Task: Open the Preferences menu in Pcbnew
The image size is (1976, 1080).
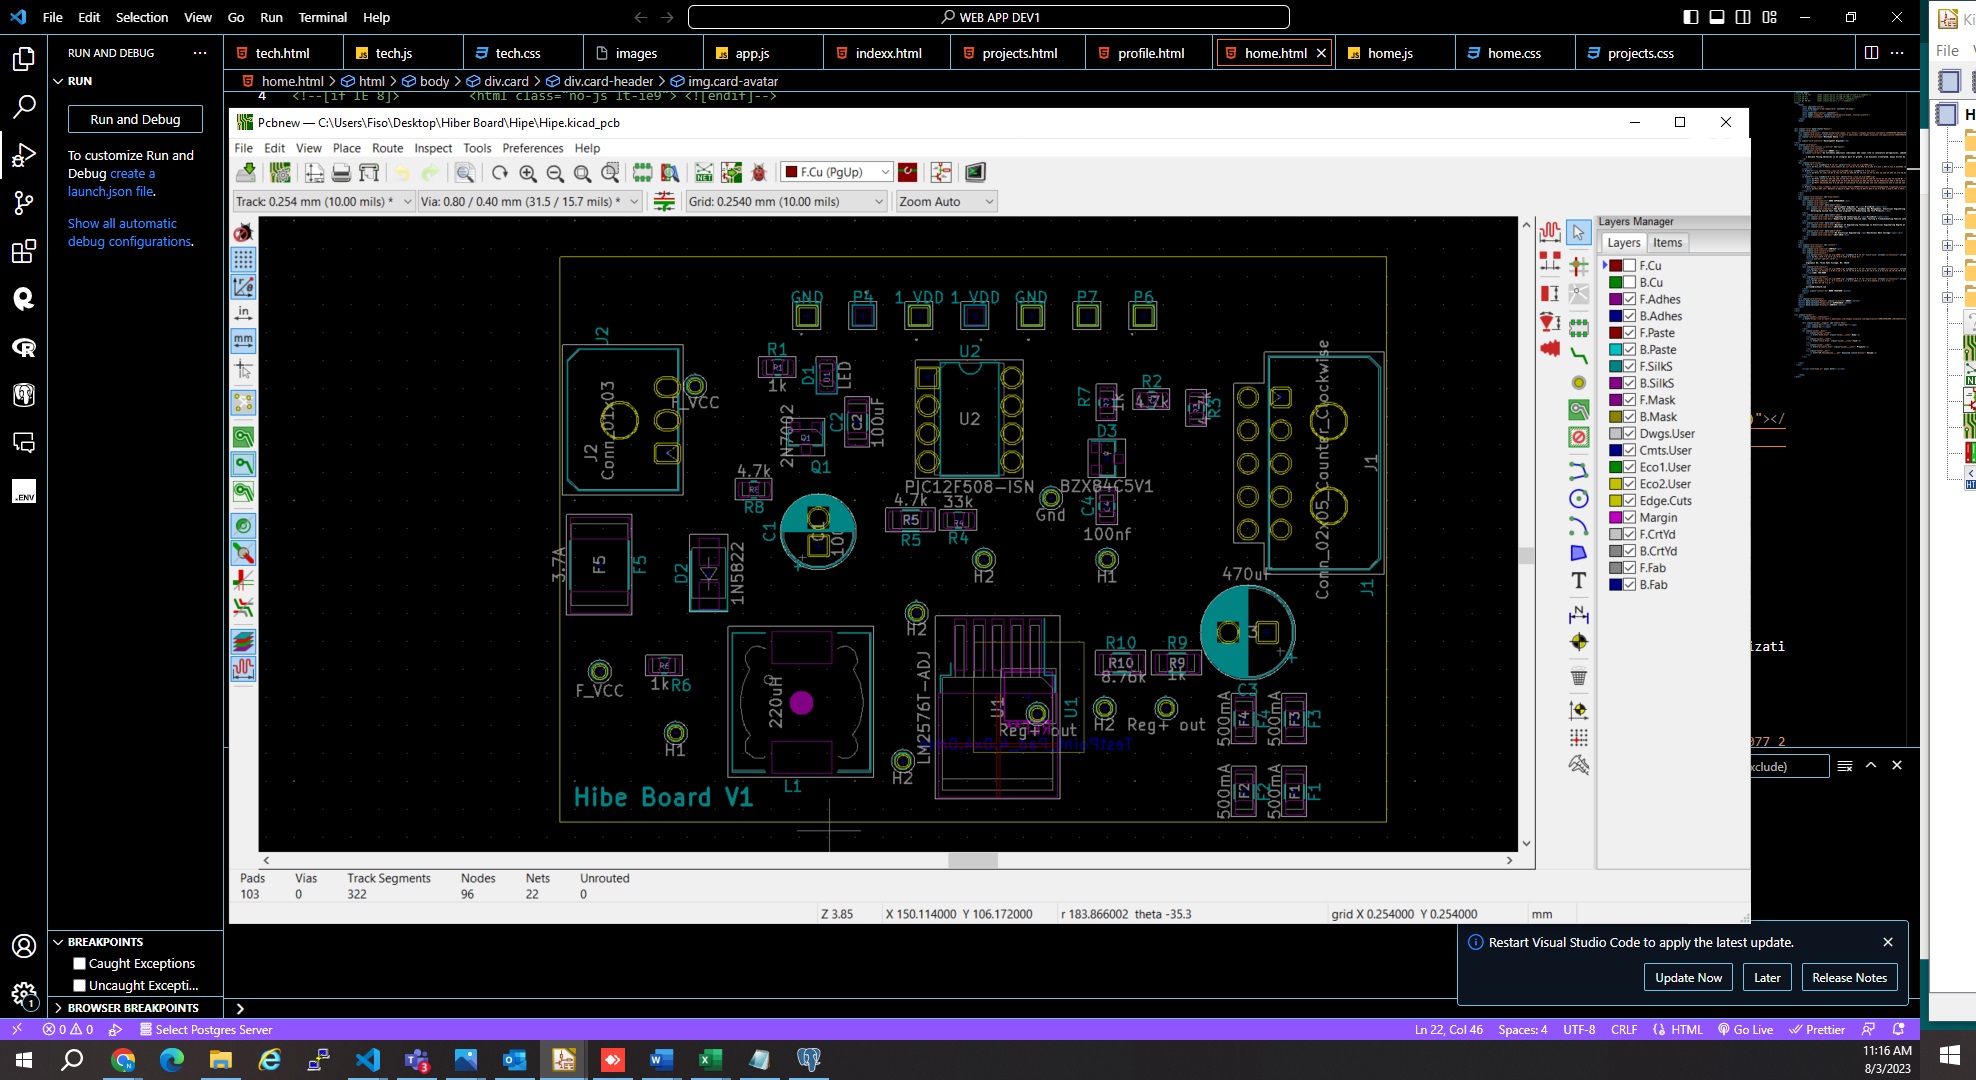Action: click(x=533, y=148)
